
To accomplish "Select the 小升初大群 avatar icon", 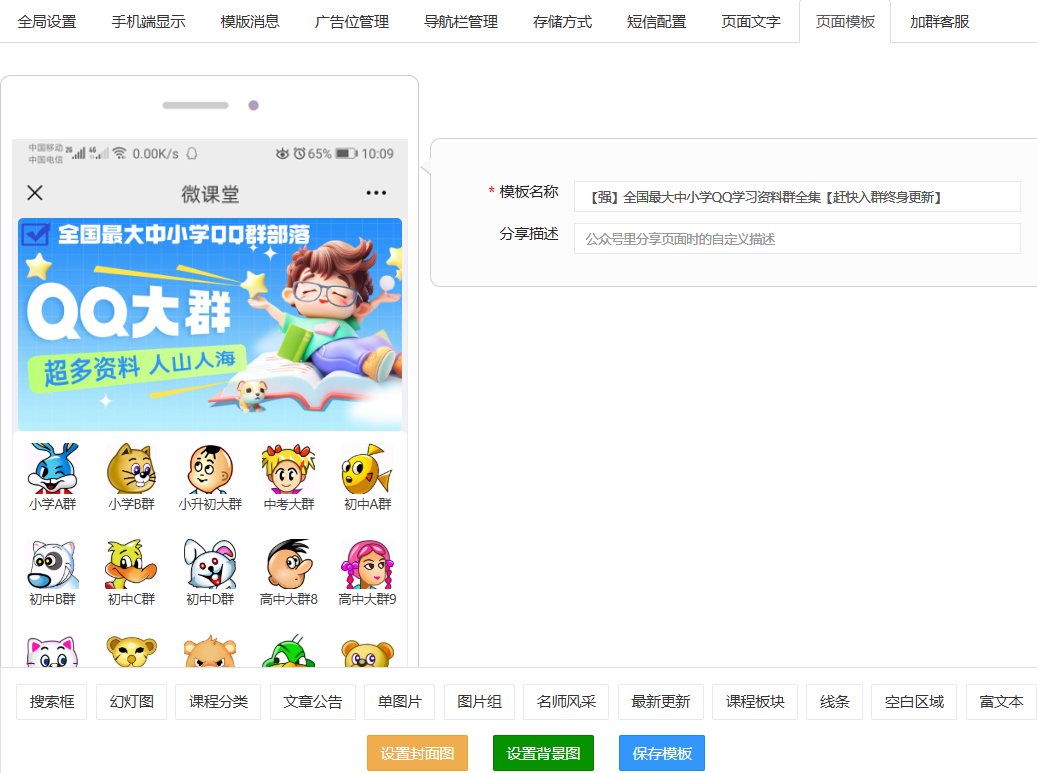I will [x=210, y=469].
